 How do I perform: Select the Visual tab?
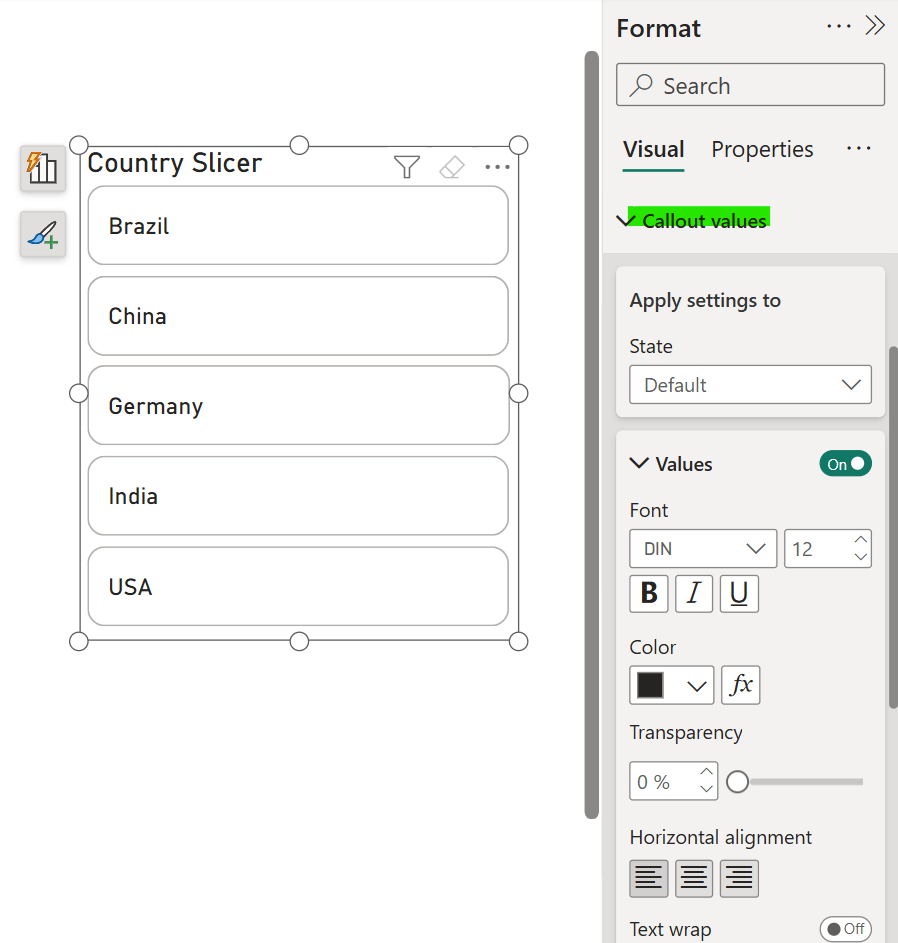pos(654,150)
